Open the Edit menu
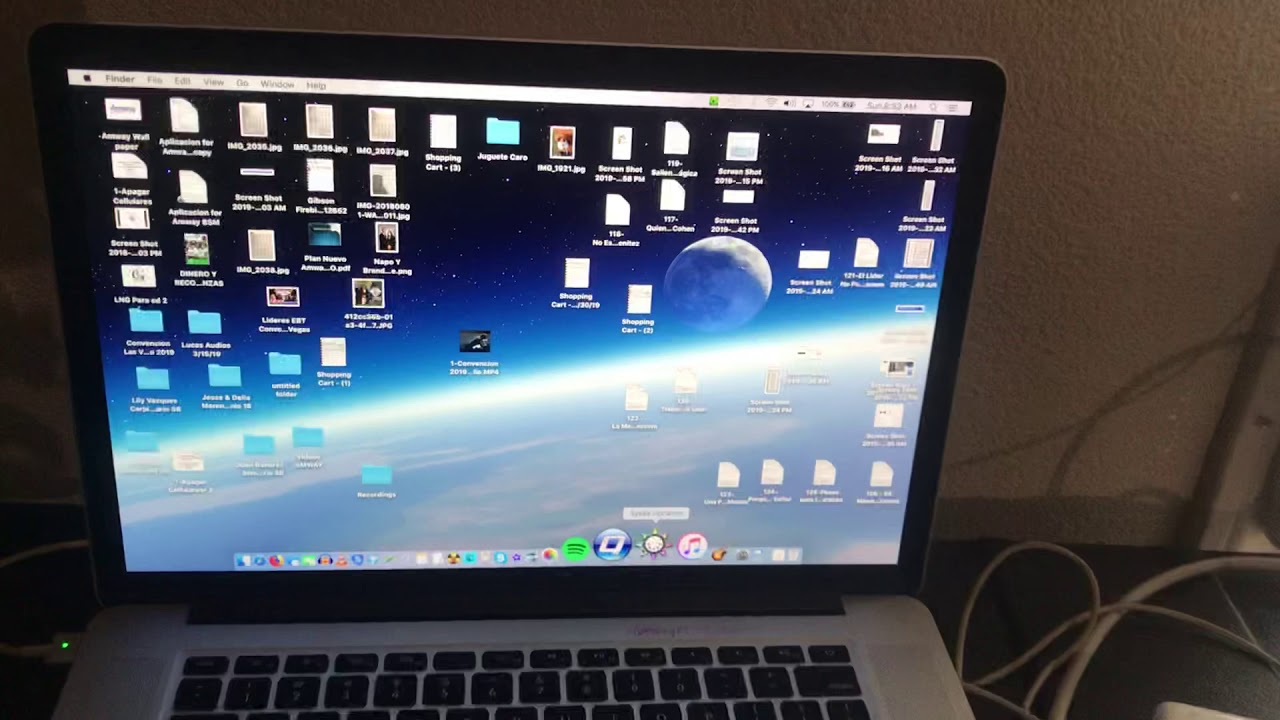Image resolution: width=1280 pixels, height=720 pixels. point(182,81)
